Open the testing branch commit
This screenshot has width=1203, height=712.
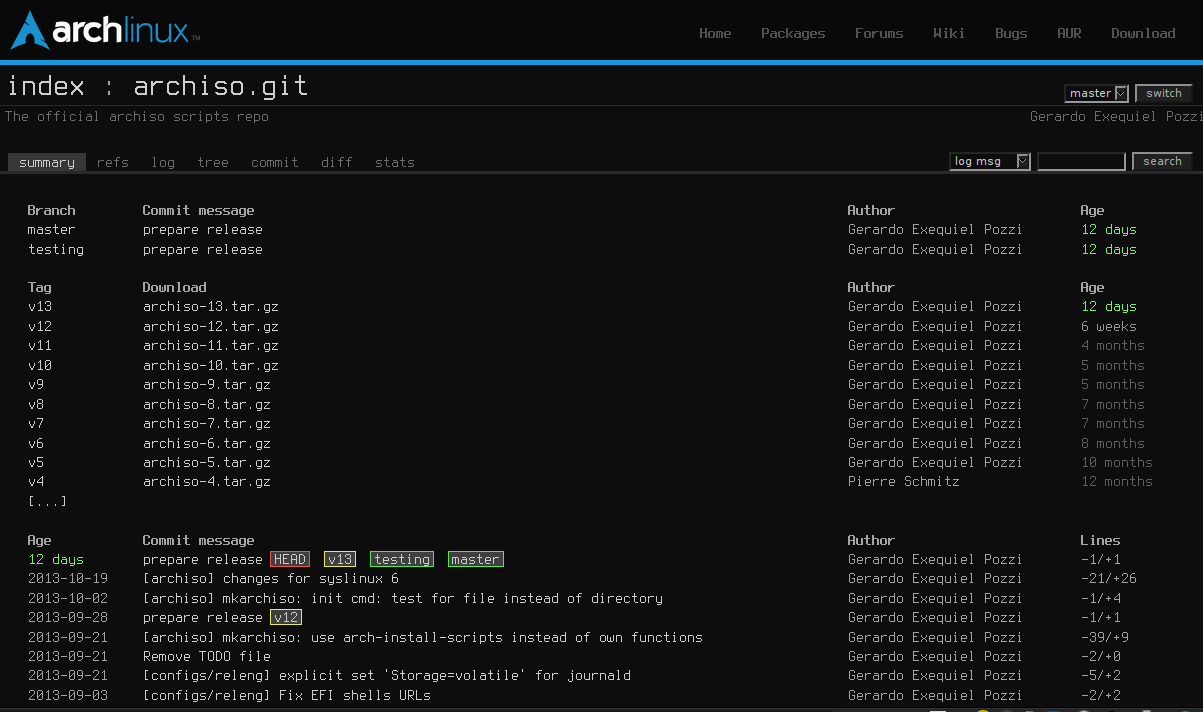[x=202, y=249]
